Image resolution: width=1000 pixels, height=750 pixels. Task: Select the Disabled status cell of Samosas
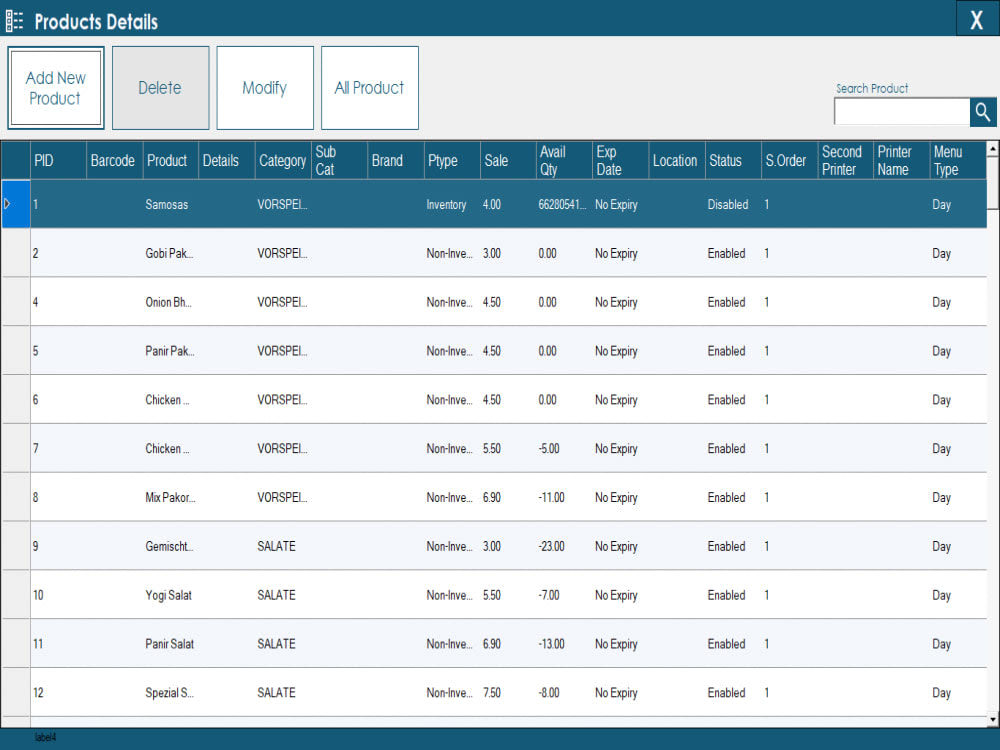[x=728, y=204]
